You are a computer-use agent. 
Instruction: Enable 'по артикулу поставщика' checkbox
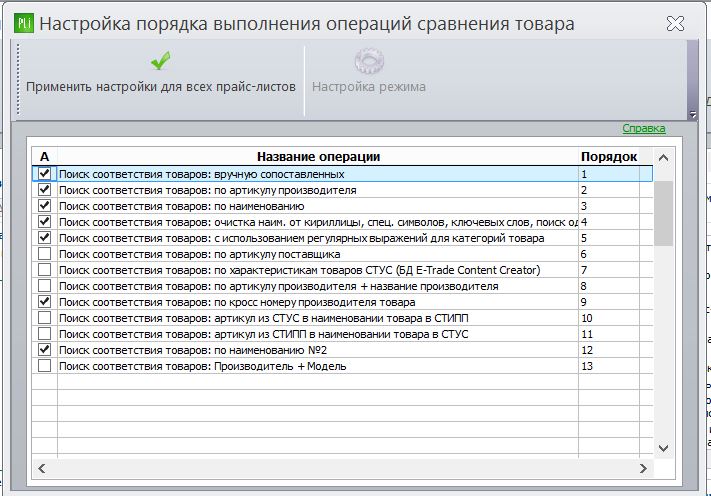click(x=44, y=254)
